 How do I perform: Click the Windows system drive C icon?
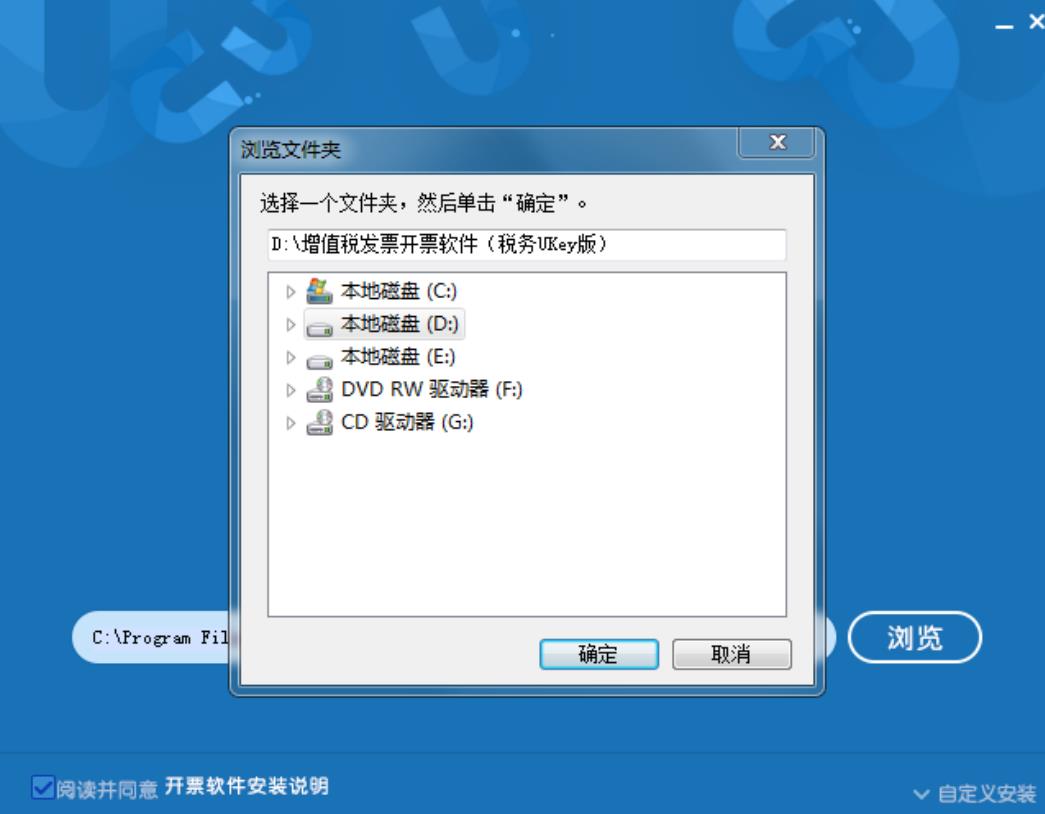click(x=319, y=291)
